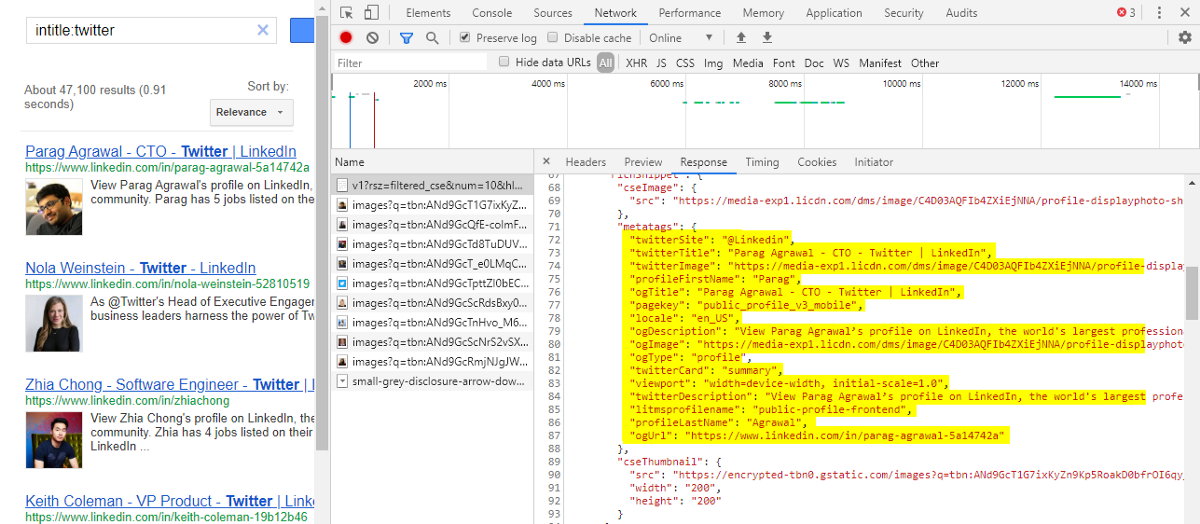1200x524 pixels.
Task: Show the request Timing tab
Action: pyautogui.click(x=762, y=162)
